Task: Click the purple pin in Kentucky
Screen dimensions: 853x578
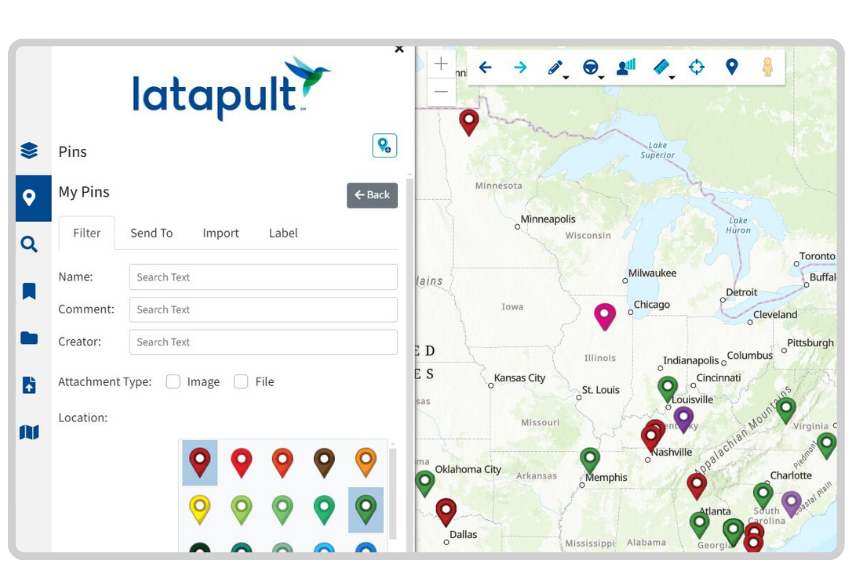Action: (683, 419)
